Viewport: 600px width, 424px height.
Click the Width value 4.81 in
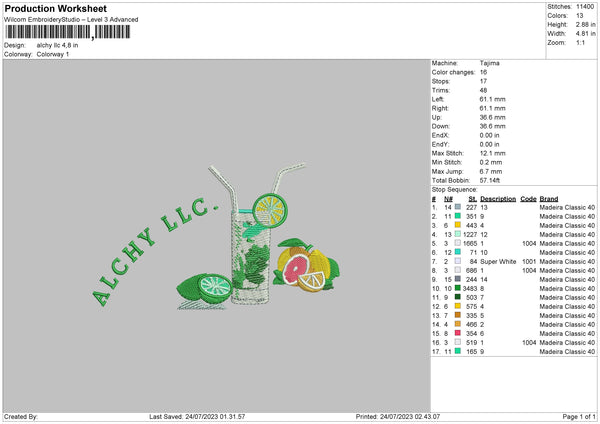click(x=586, y=34)
